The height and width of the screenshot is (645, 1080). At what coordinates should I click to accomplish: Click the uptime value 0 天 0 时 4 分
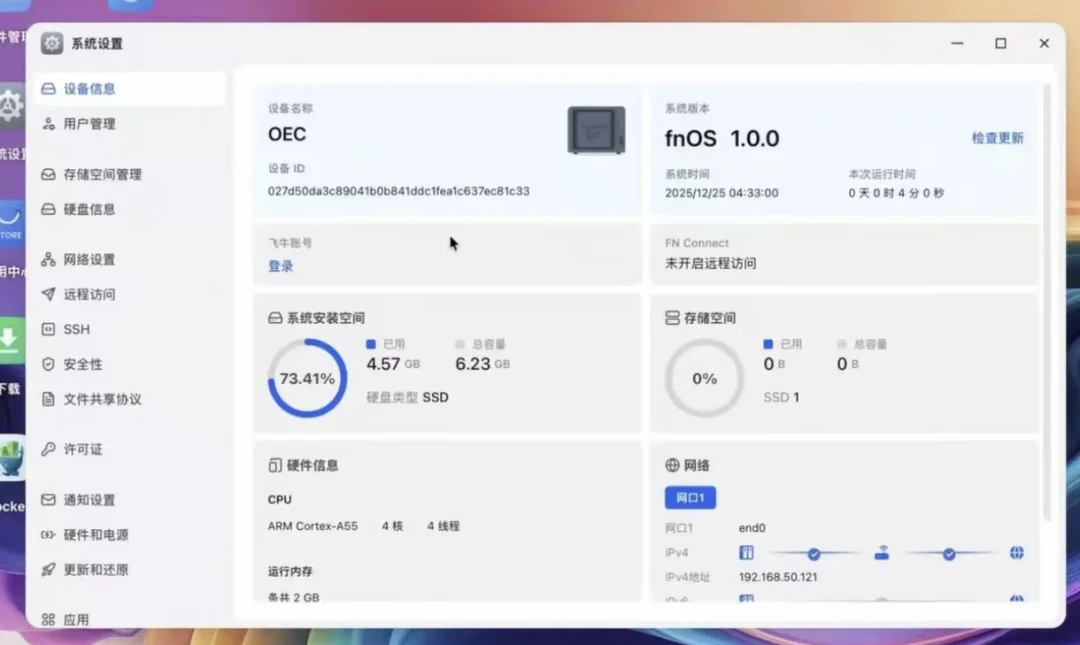click(896, 193)
